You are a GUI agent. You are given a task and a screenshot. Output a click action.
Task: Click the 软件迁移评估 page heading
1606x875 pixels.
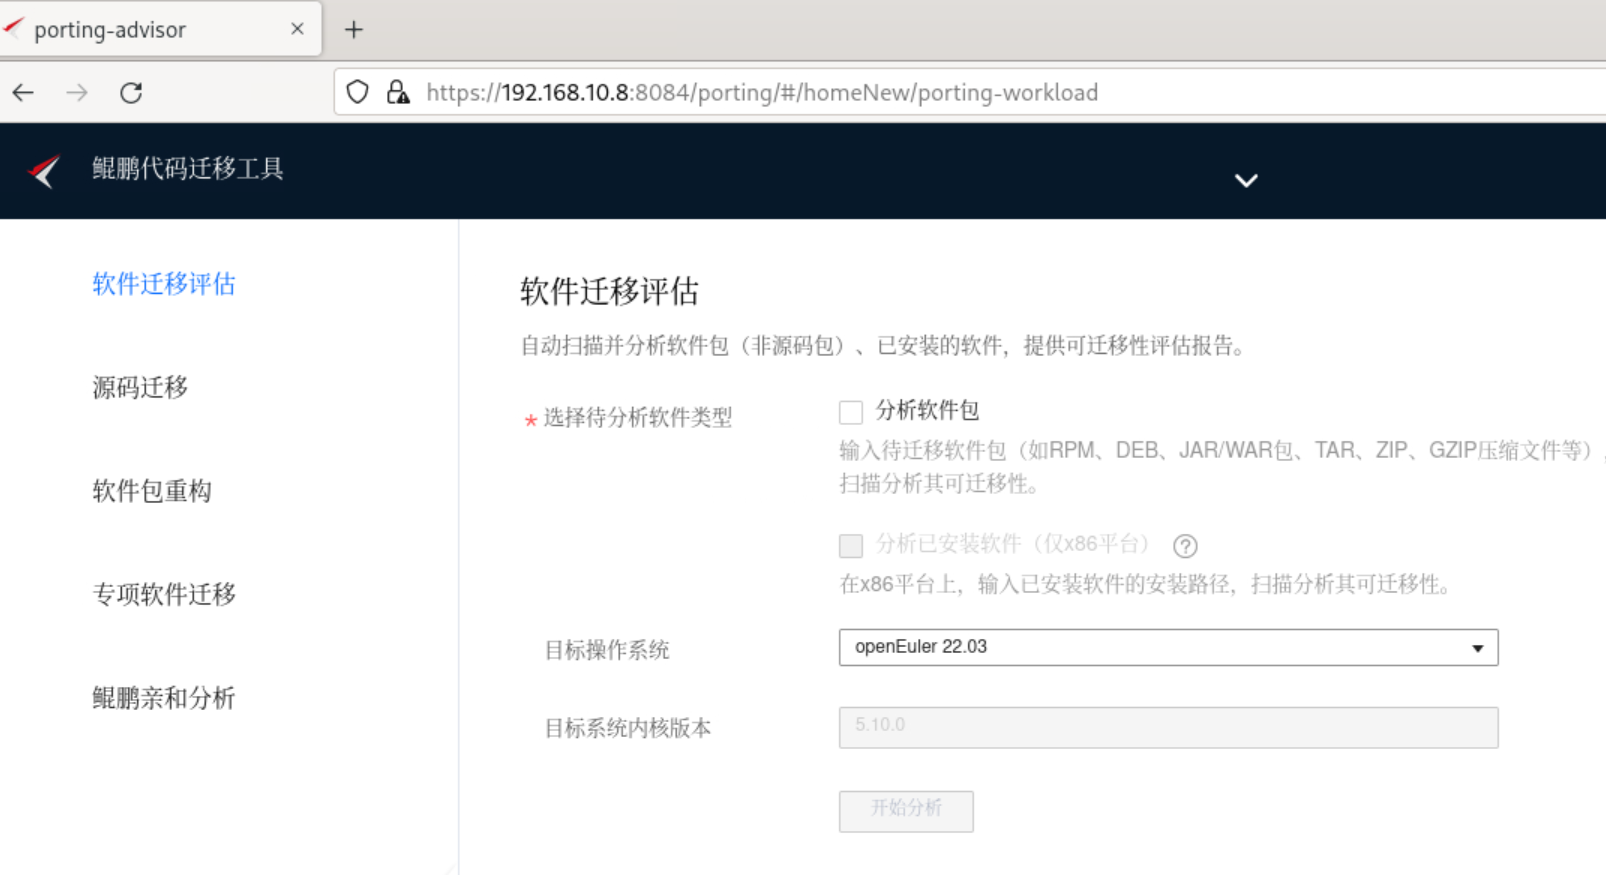(x=609, y=292)
